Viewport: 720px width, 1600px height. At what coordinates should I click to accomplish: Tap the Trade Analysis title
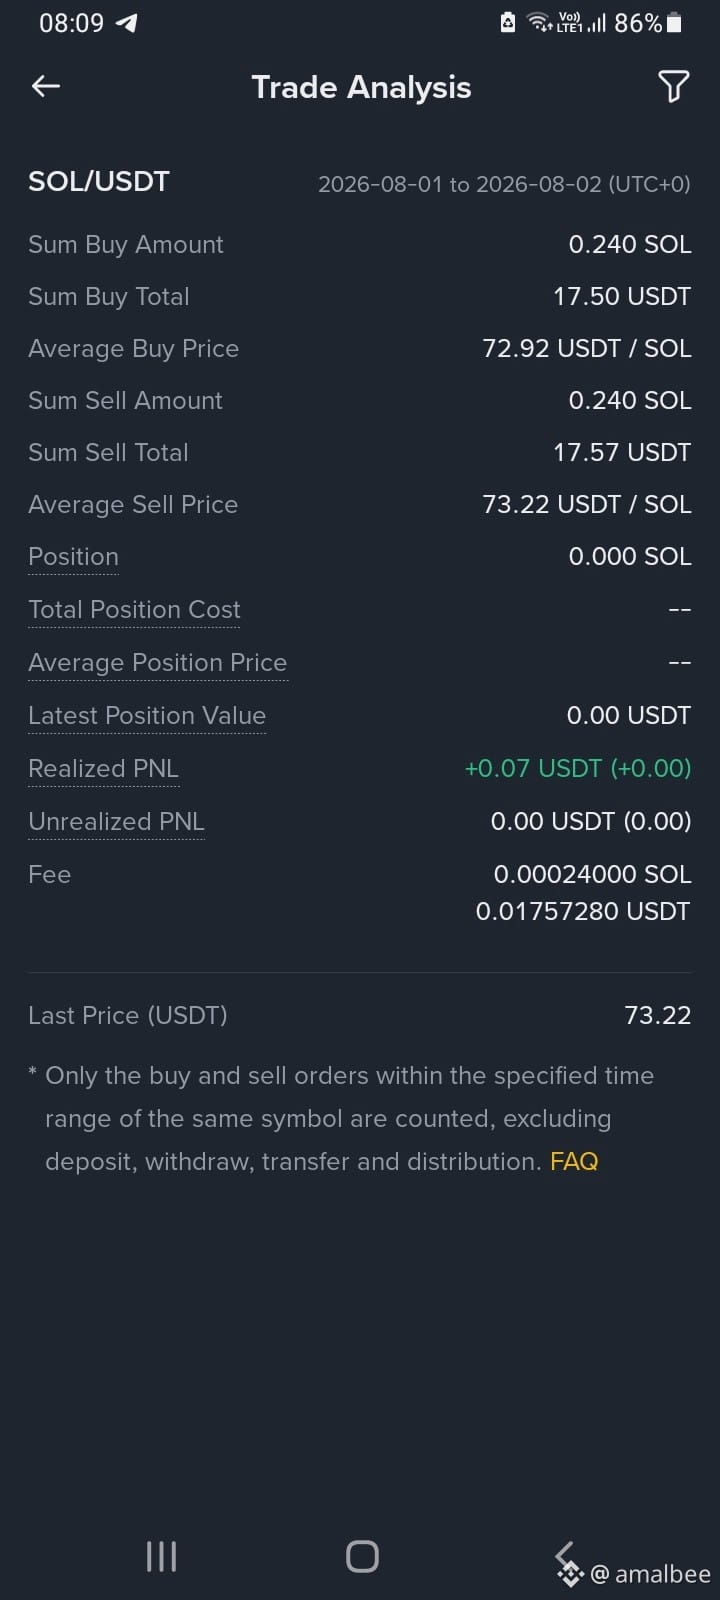(x=361, y=87)
